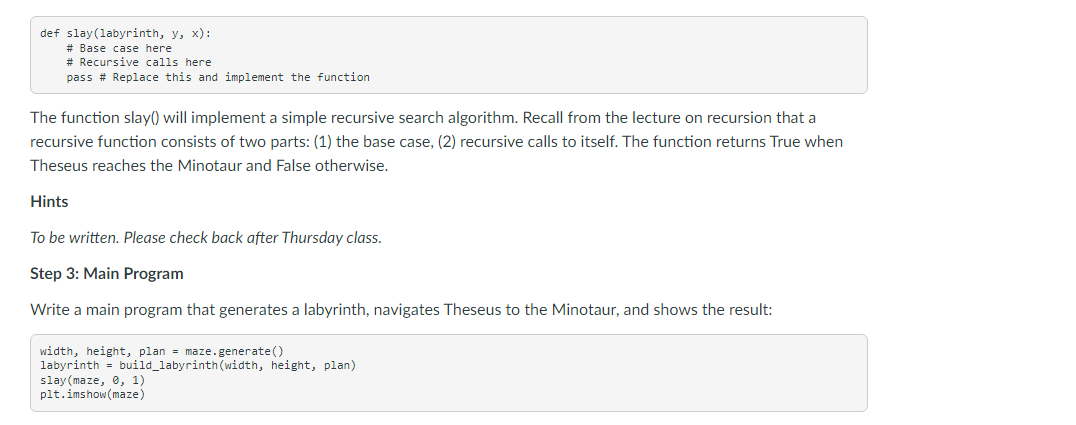Click the 'pass # Replace this' code line
1076x425 pixels.
[x=218, y=77]
